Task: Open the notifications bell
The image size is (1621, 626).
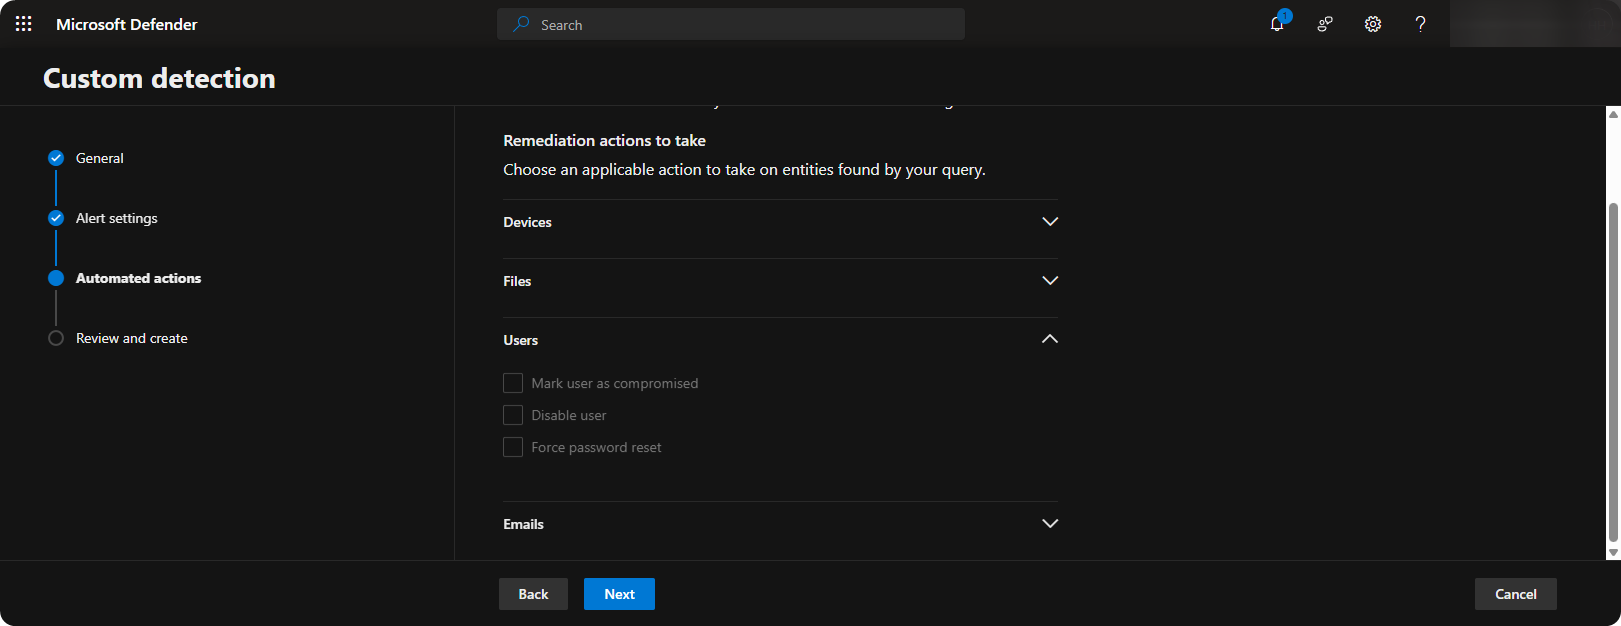Action: tap(1277, 24)
